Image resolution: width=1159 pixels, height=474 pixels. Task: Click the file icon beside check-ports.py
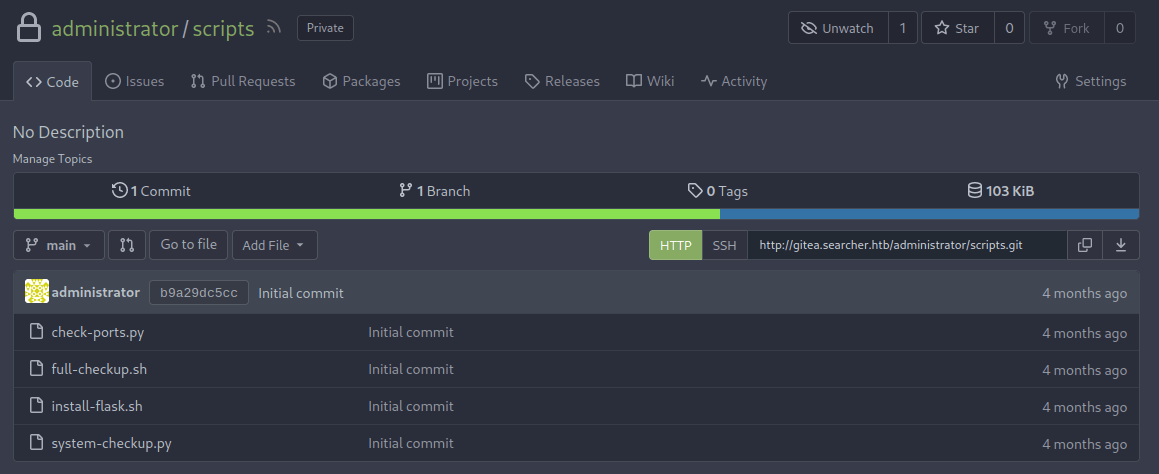click(x=36, y=332)
